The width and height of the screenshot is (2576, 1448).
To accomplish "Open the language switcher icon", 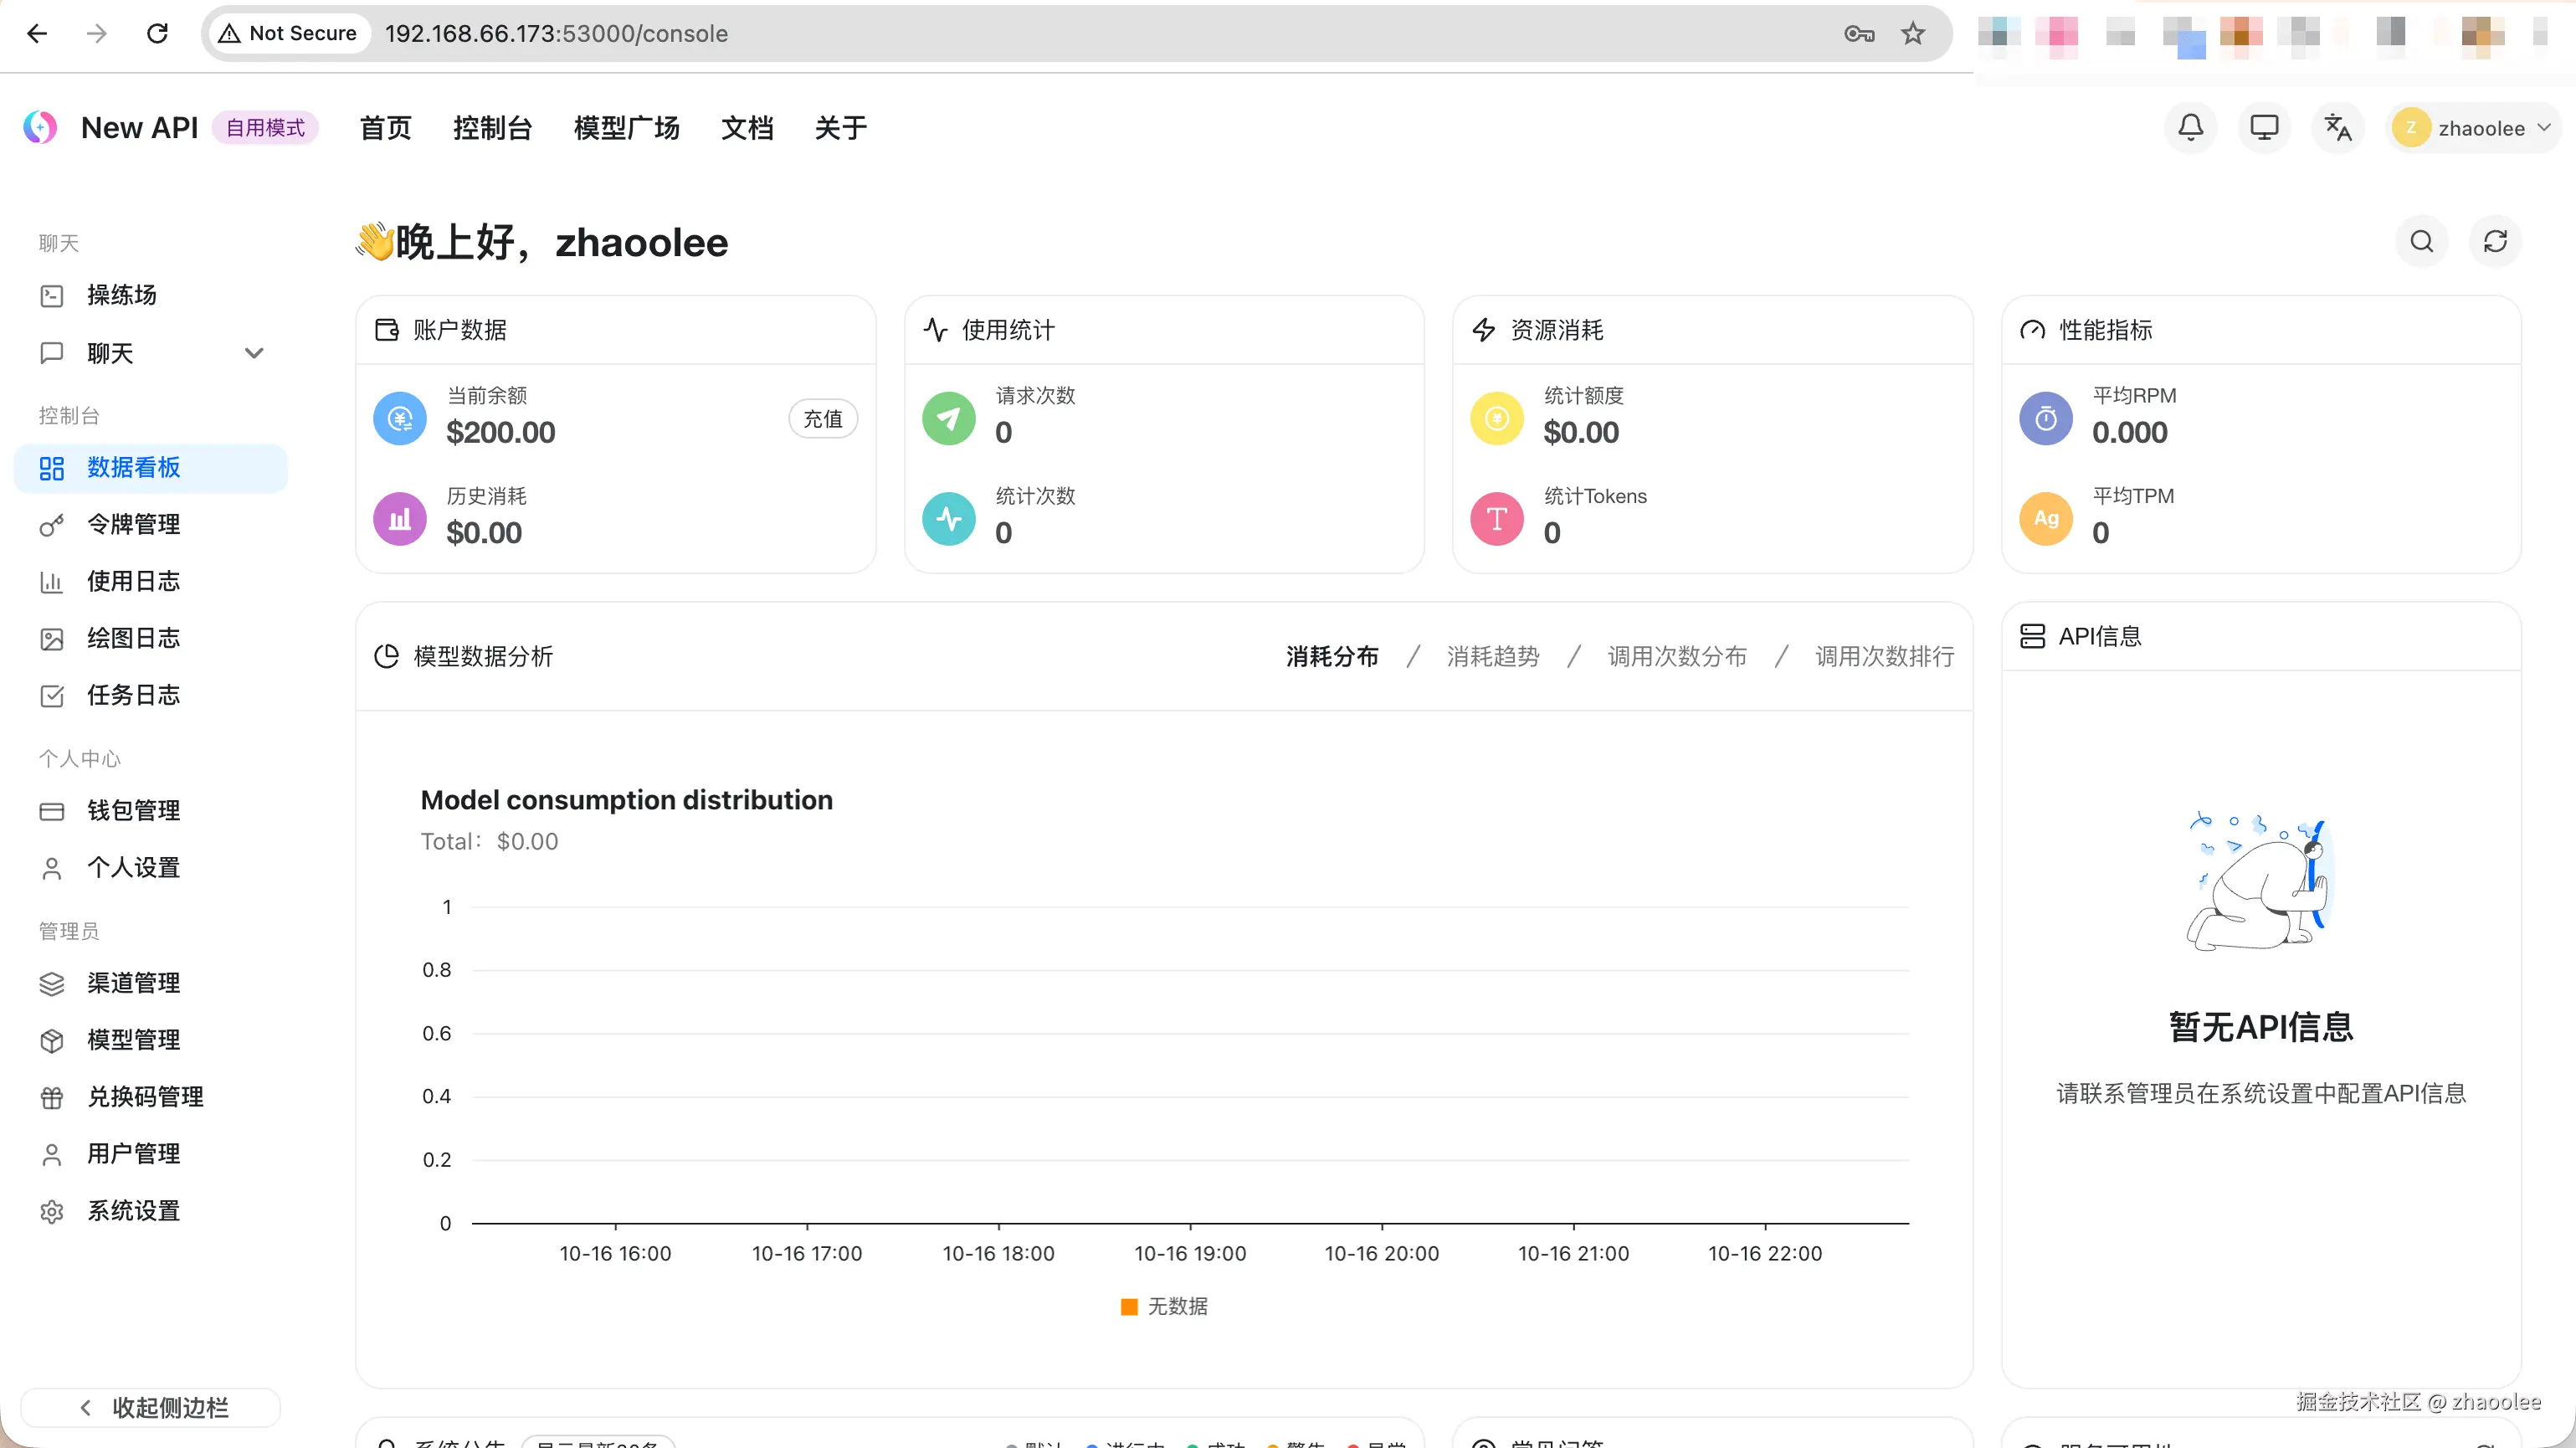I will coord(2337,128).
